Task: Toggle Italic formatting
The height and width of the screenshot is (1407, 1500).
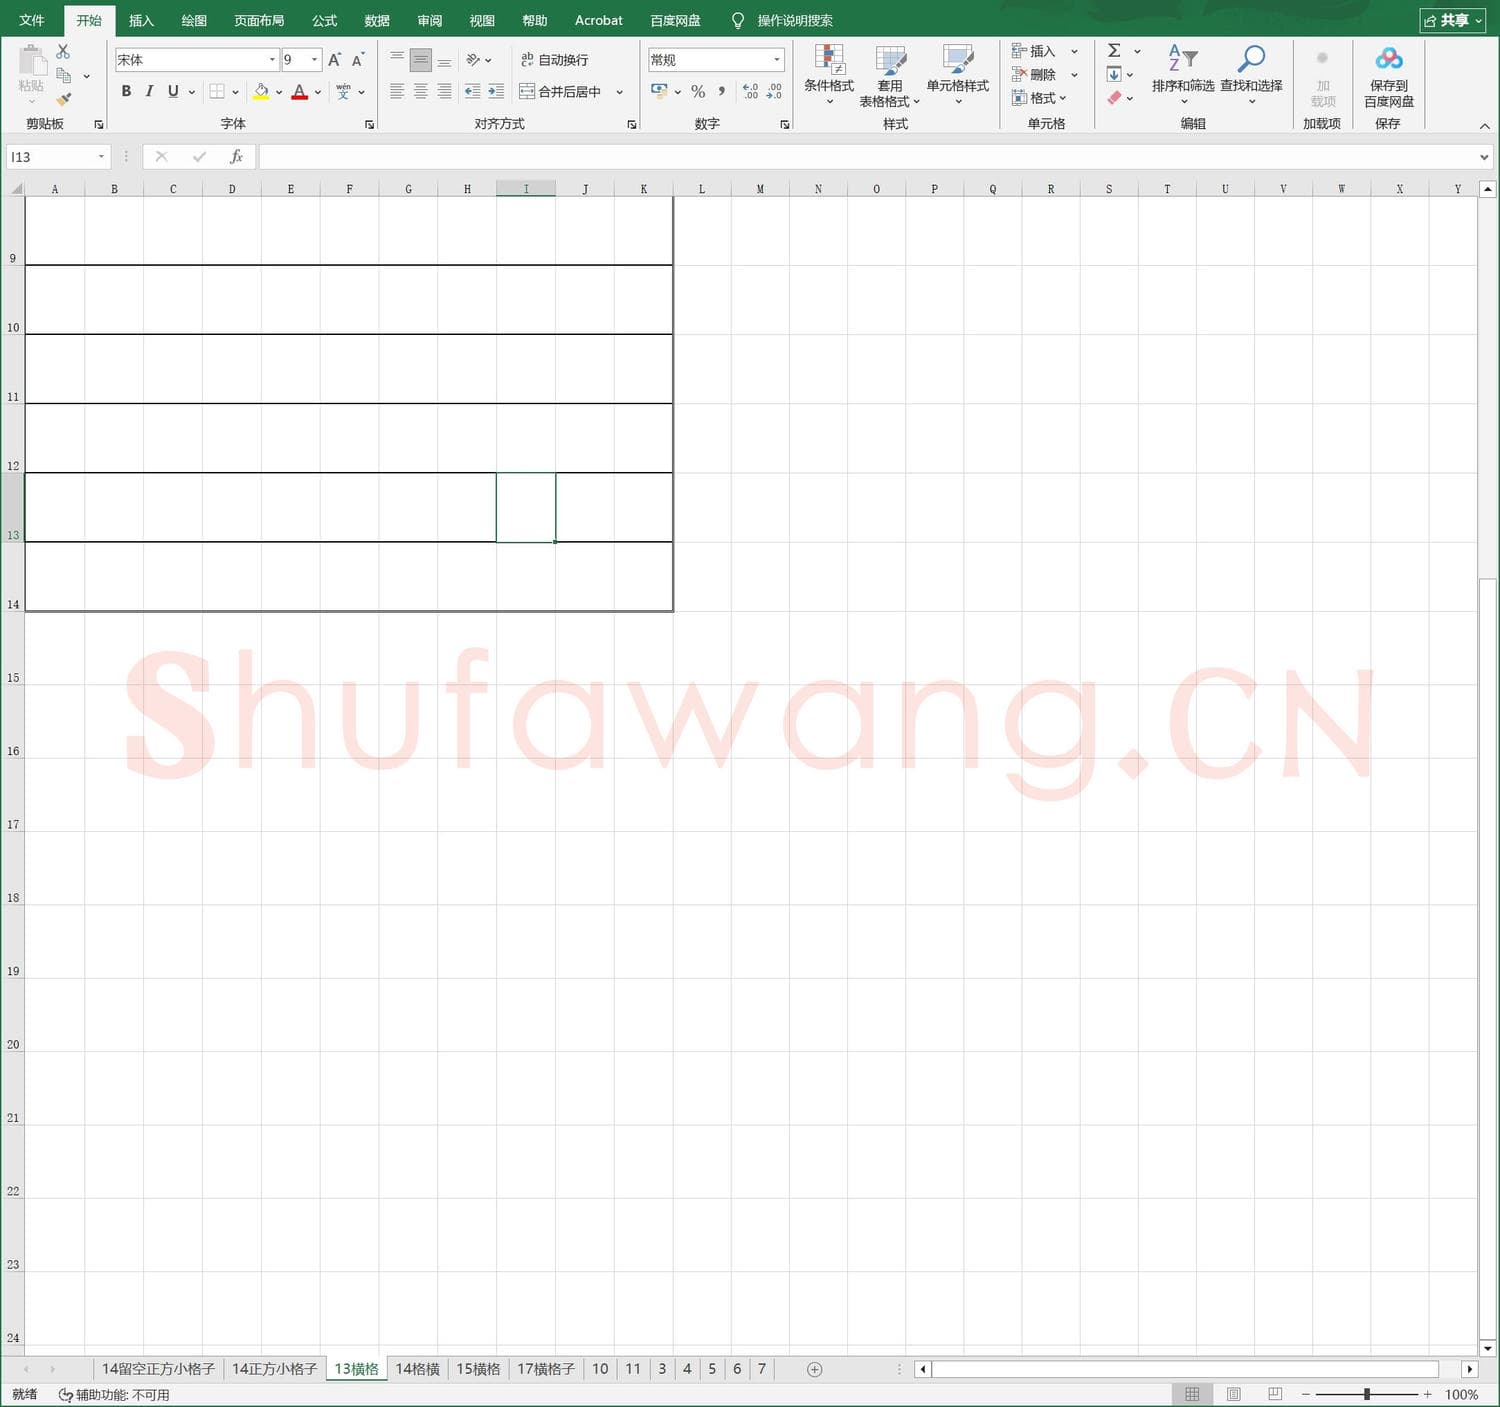Action: [149, 91]
